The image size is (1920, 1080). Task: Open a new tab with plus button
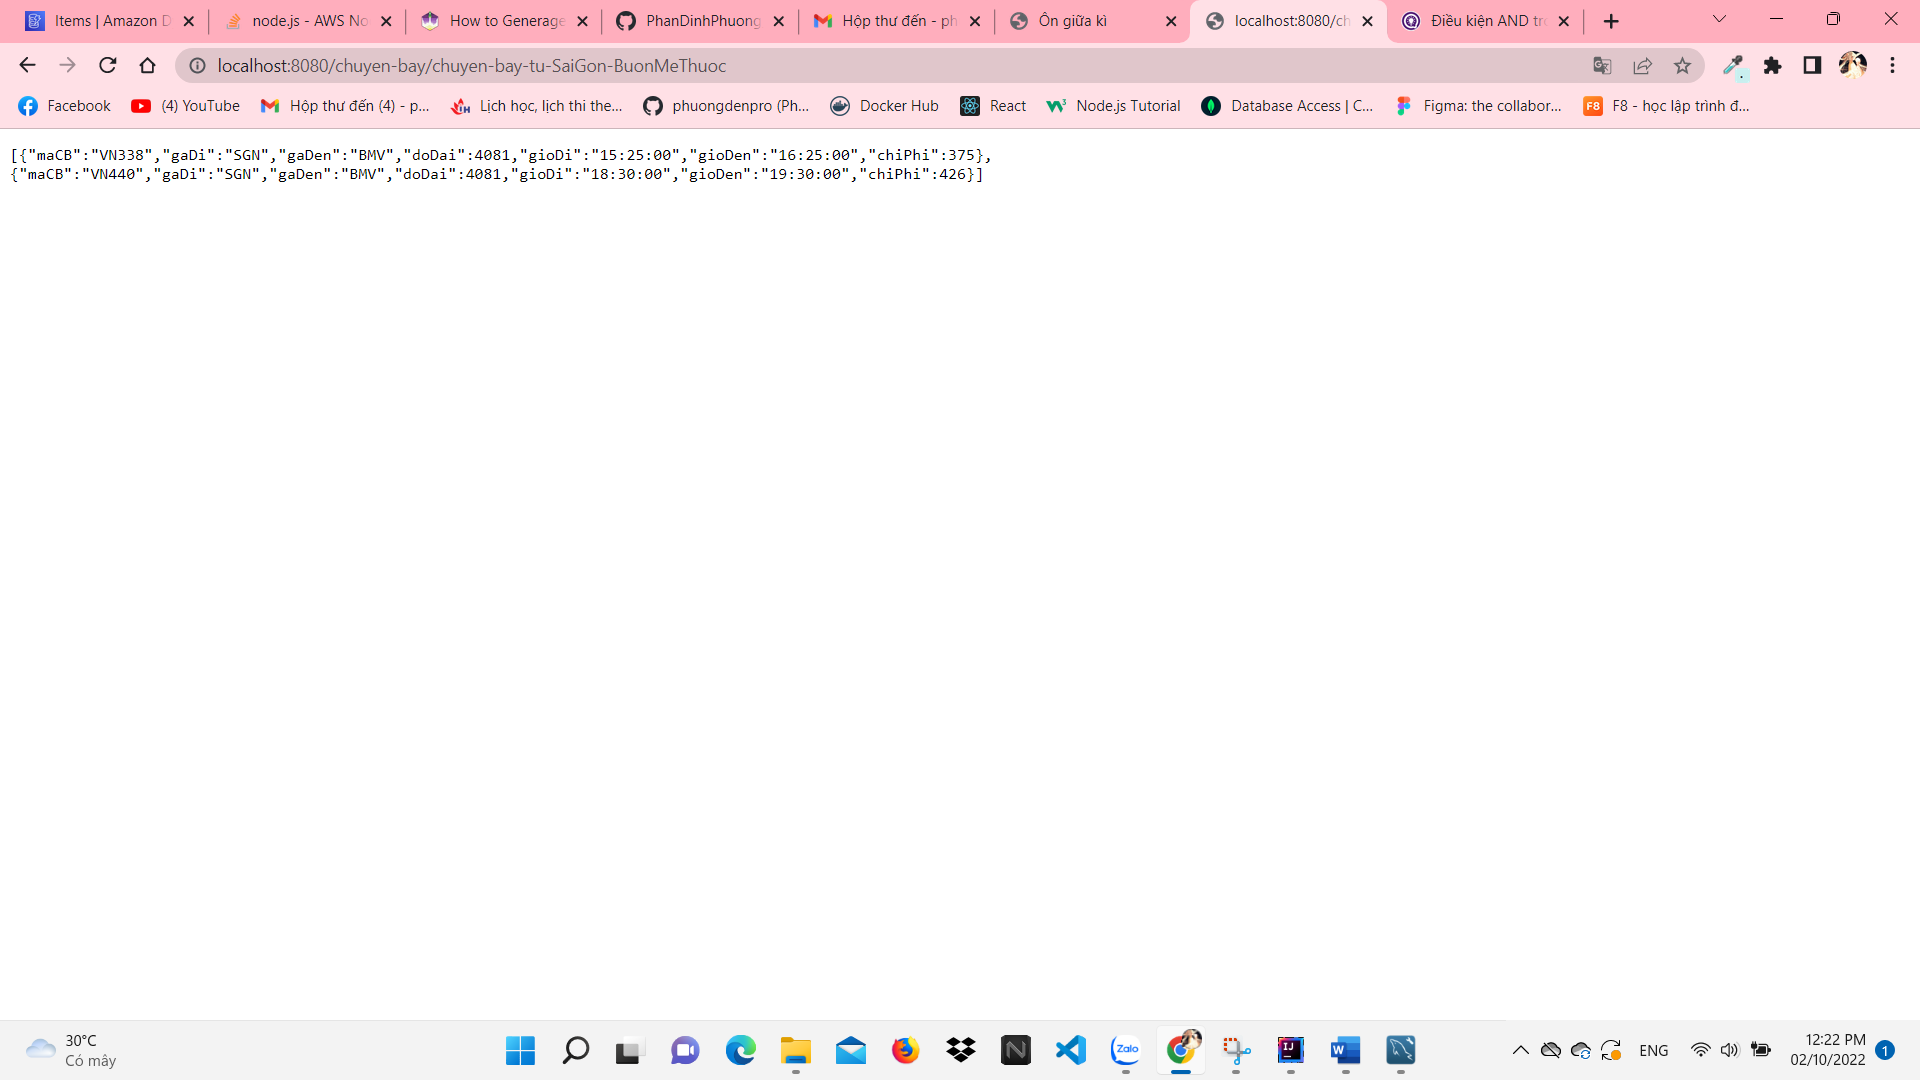click(1611, 21)
